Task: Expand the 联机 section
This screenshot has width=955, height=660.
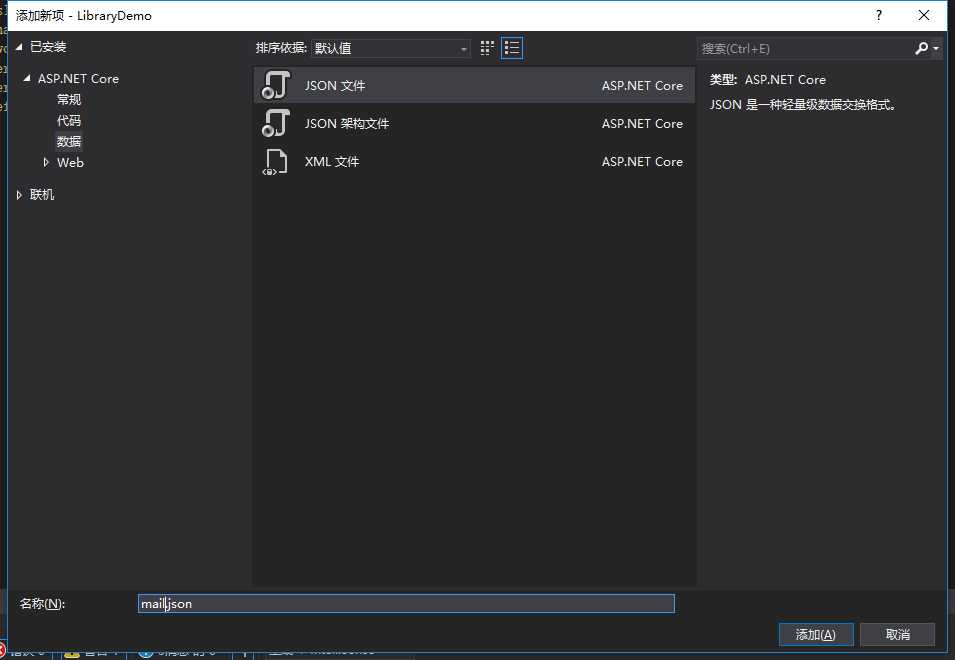Action: coord(19,195)
